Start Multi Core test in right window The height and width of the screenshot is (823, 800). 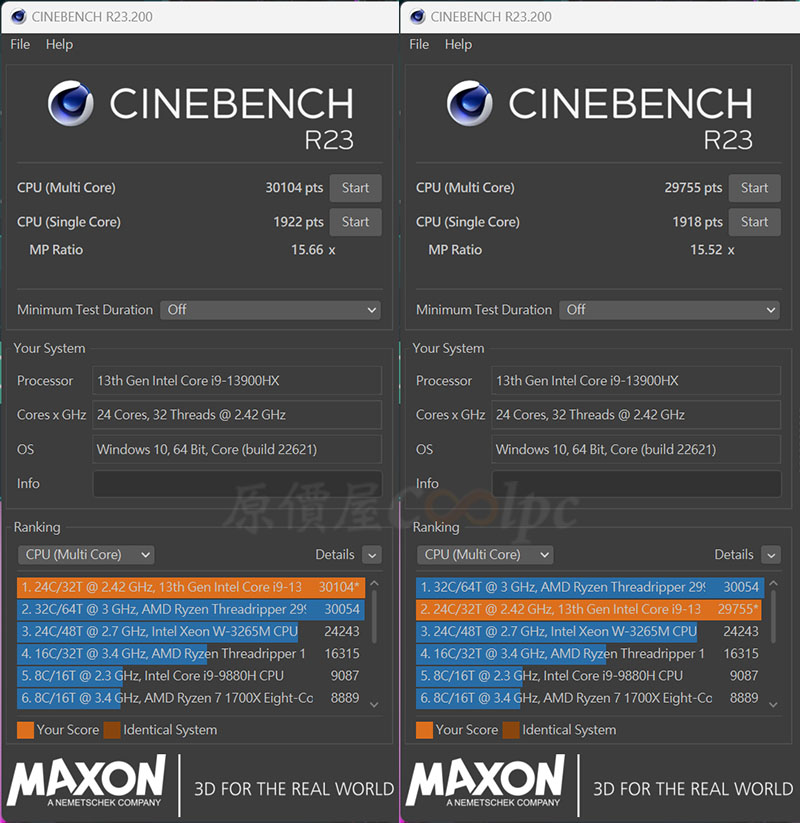coord(754,188)
